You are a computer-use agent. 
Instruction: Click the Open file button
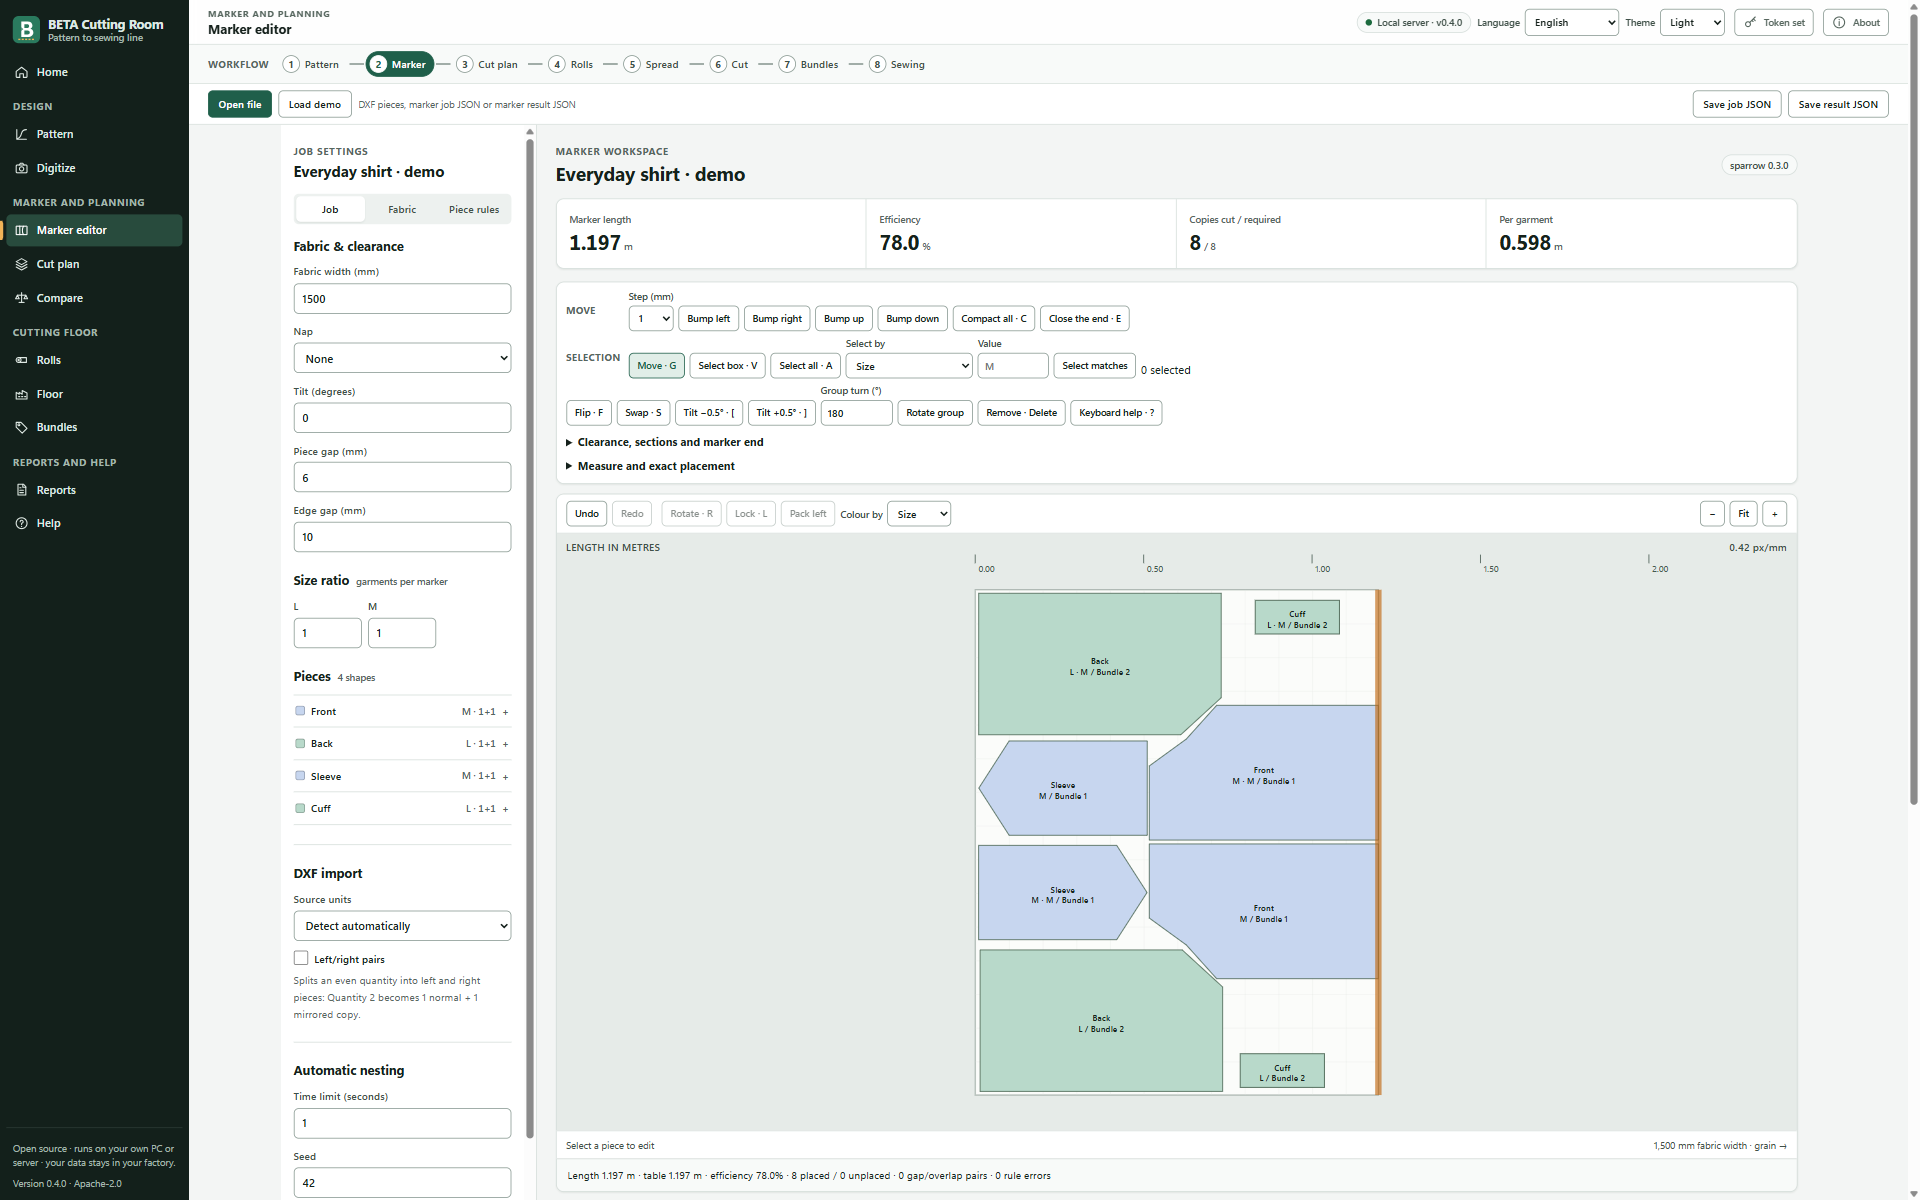click(240, 104)
